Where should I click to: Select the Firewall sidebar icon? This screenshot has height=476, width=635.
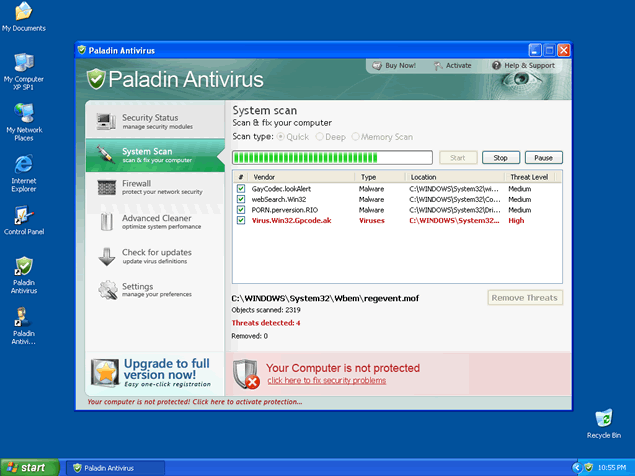point(106,188)
